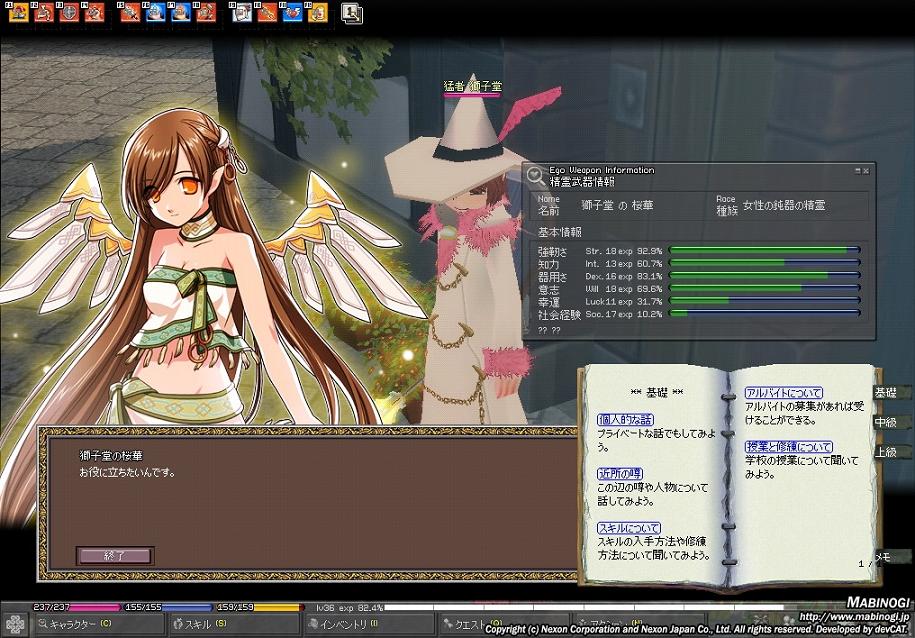Image resolution: width=915 pixels, height=638 pixels.
Task: Click the pink HP bar 237/237
Action: pyautogui.click(x=76, y=607)
